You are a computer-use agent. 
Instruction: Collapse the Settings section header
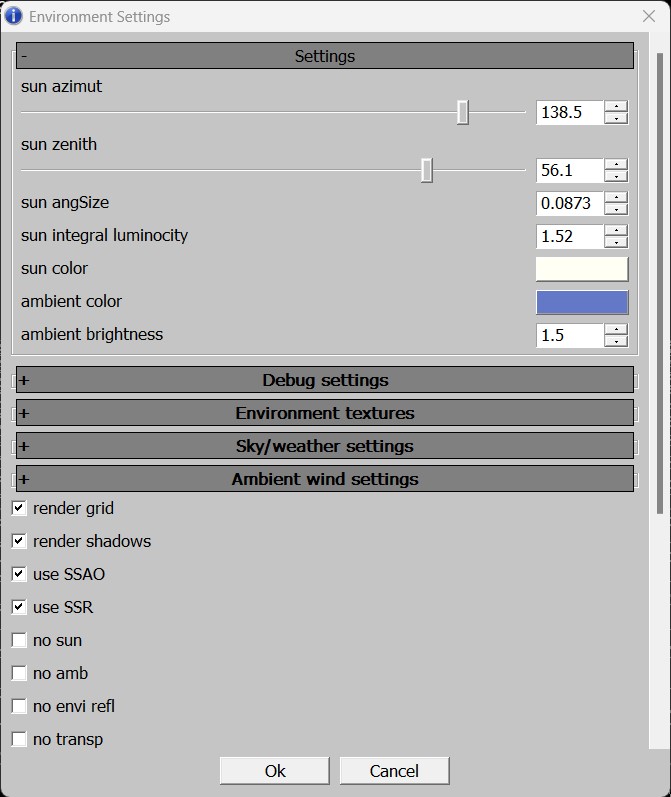(x=325, y=55)
